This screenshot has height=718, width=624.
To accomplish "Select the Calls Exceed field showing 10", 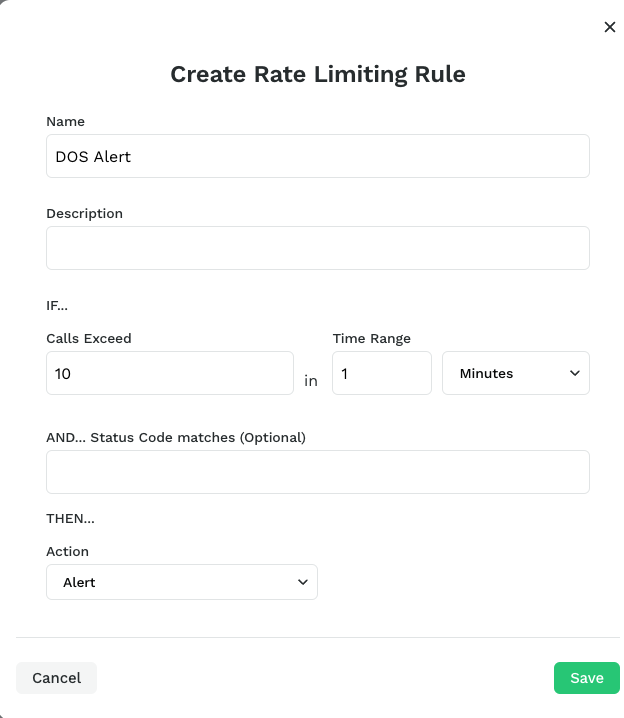I will tap(170, 373).
